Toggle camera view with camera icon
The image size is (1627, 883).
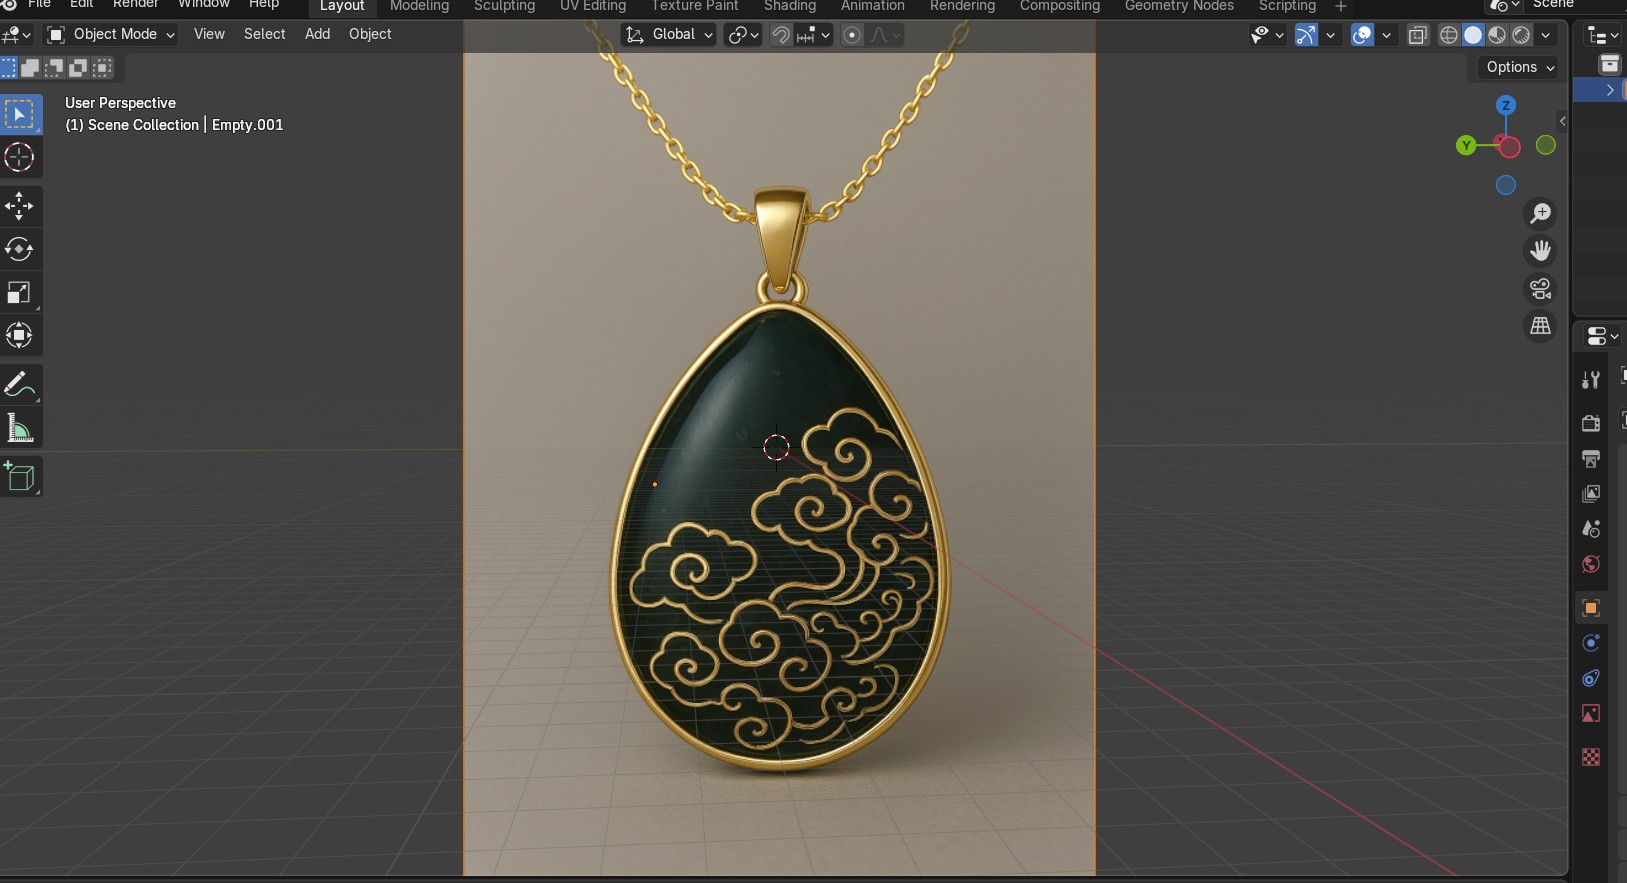[x=1540, y=289]
